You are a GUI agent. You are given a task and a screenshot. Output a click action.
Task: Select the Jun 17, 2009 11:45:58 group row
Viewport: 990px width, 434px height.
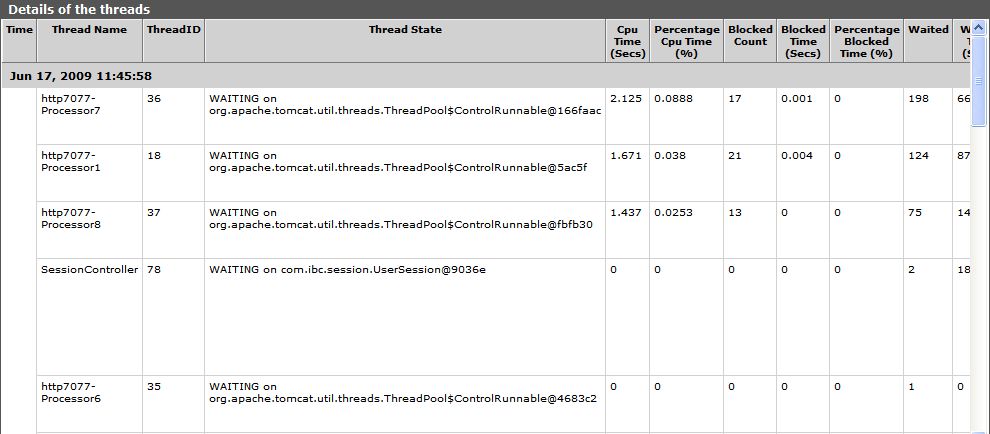coord(486,76)
